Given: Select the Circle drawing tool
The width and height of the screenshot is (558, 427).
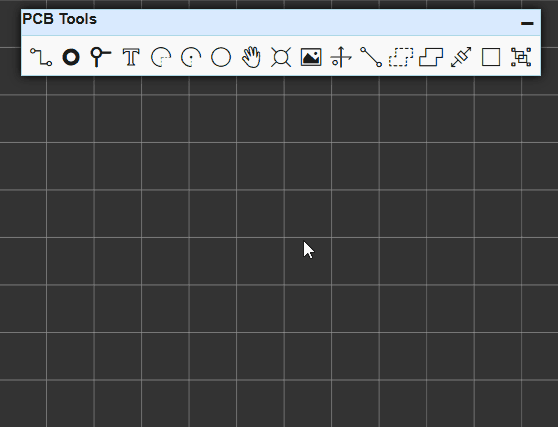Looking at the screenshot, I should (x=221, y=57).
